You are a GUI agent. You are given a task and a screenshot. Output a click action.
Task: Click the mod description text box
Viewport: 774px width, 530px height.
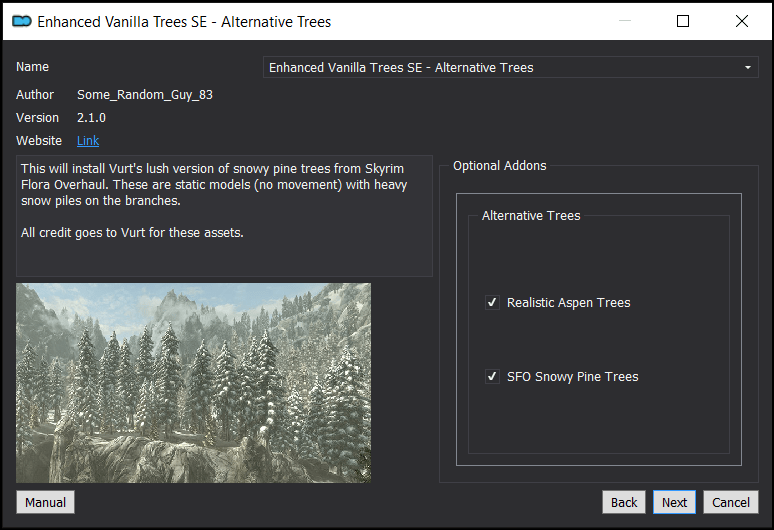pos(225,216)
